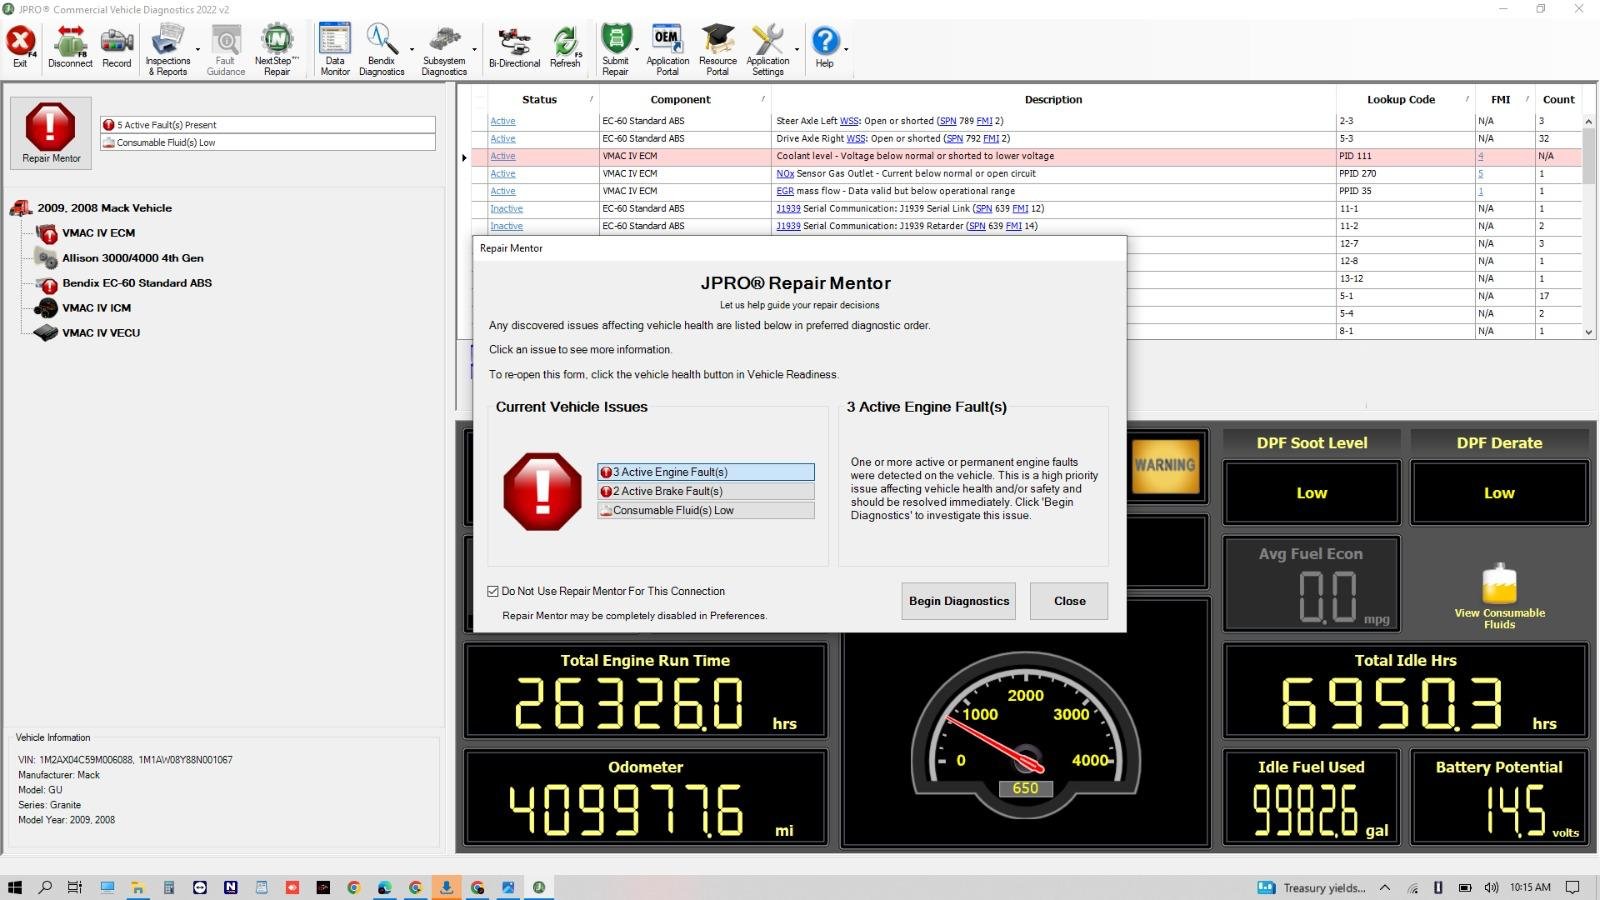
Task: Click the yellow WARNING indicator
Action: point(1165,465)
